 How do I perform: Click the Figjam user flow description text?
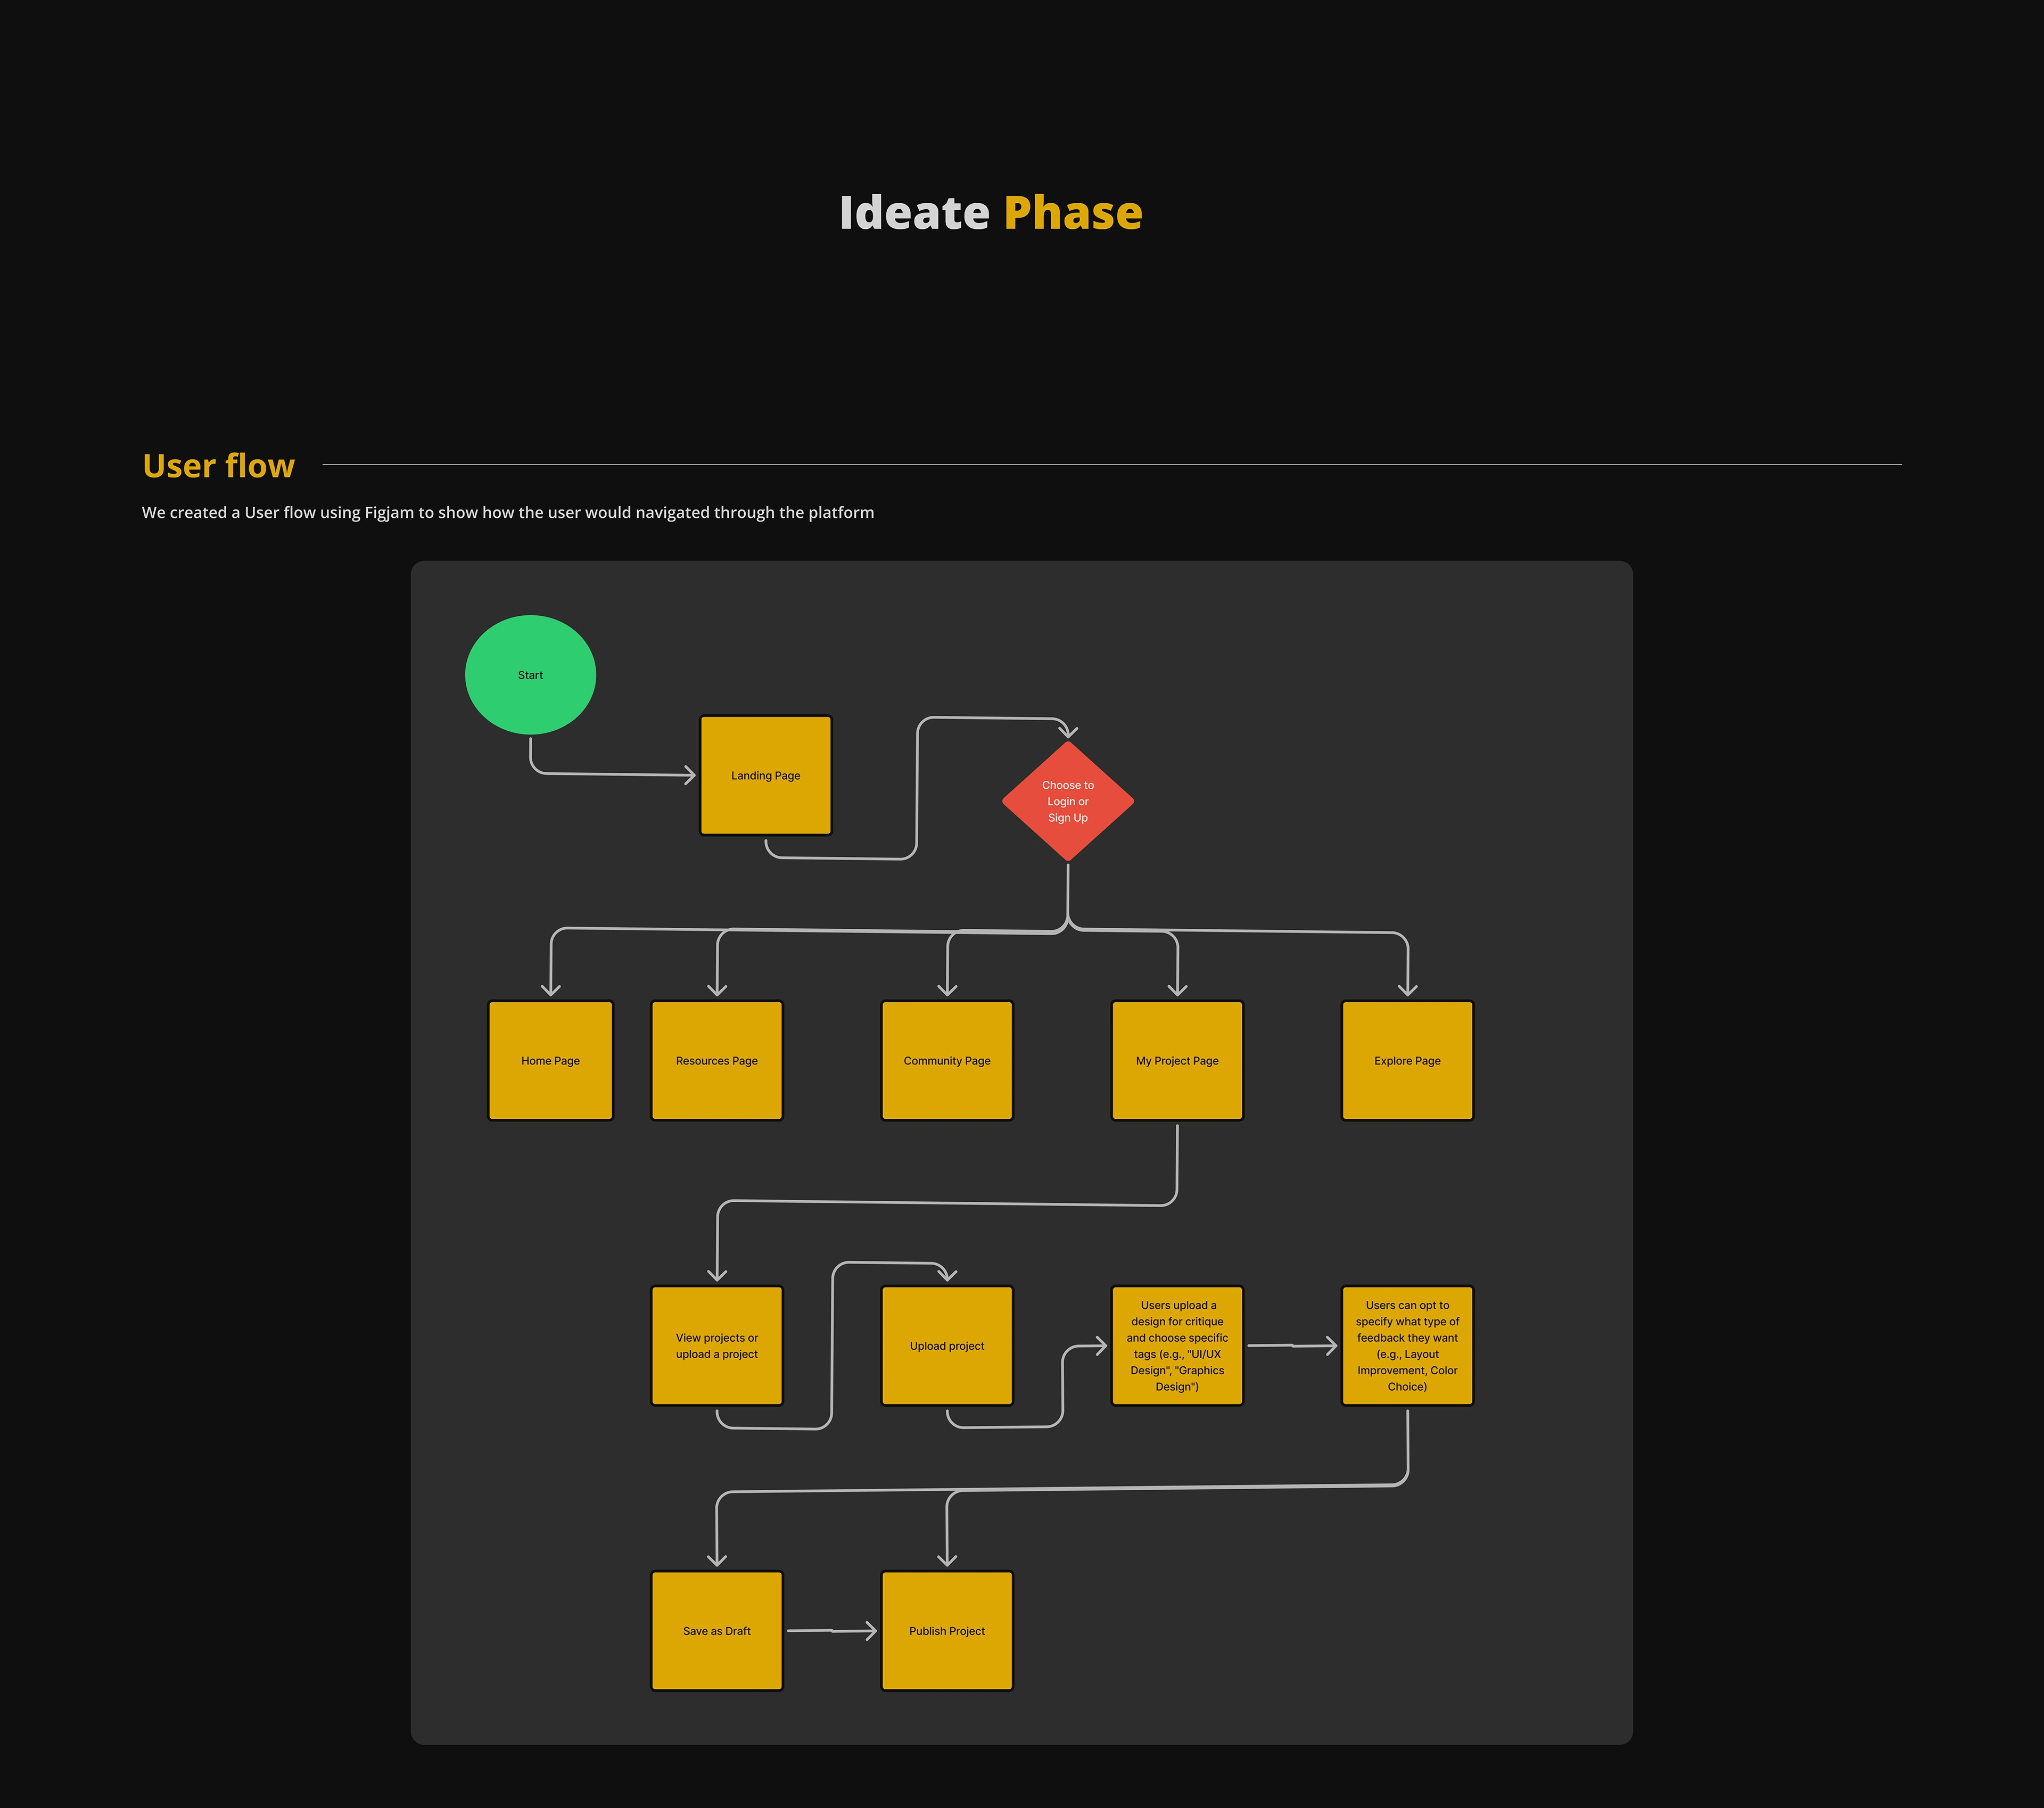click(508, 513)
